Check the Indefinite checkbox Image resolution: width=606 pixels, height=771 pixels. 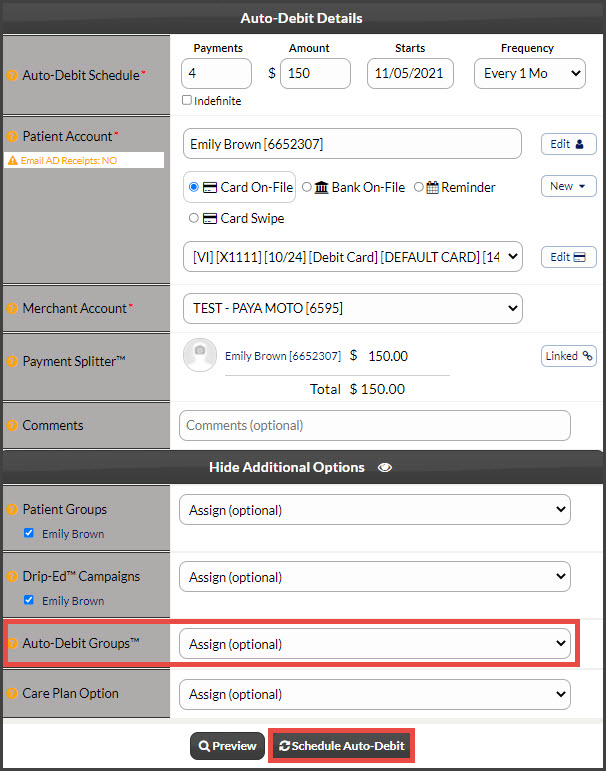pyautogui.click(x=186, y=100)
